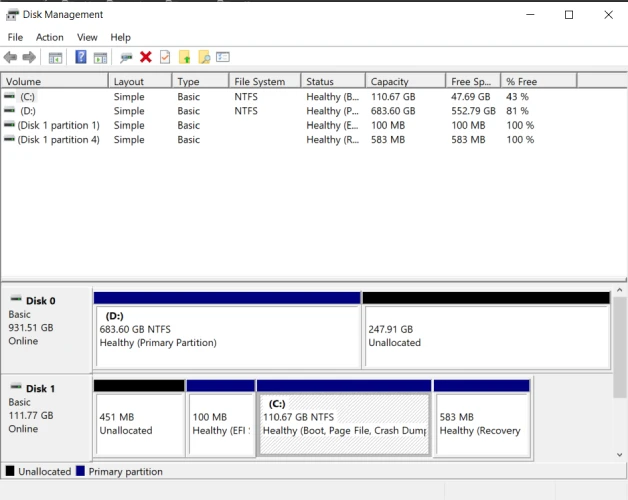Click the scroll down arrow in the disk pane
Image resolution: width=628 pixels, height=500 pixels.
(620, 455)
